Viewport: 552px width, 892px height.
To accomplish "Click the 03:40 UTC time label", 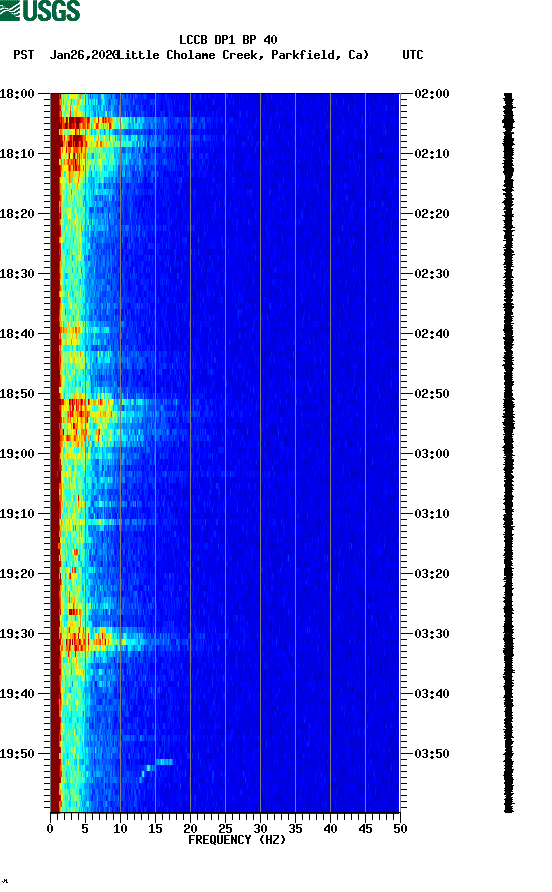I will pos(432,694).
